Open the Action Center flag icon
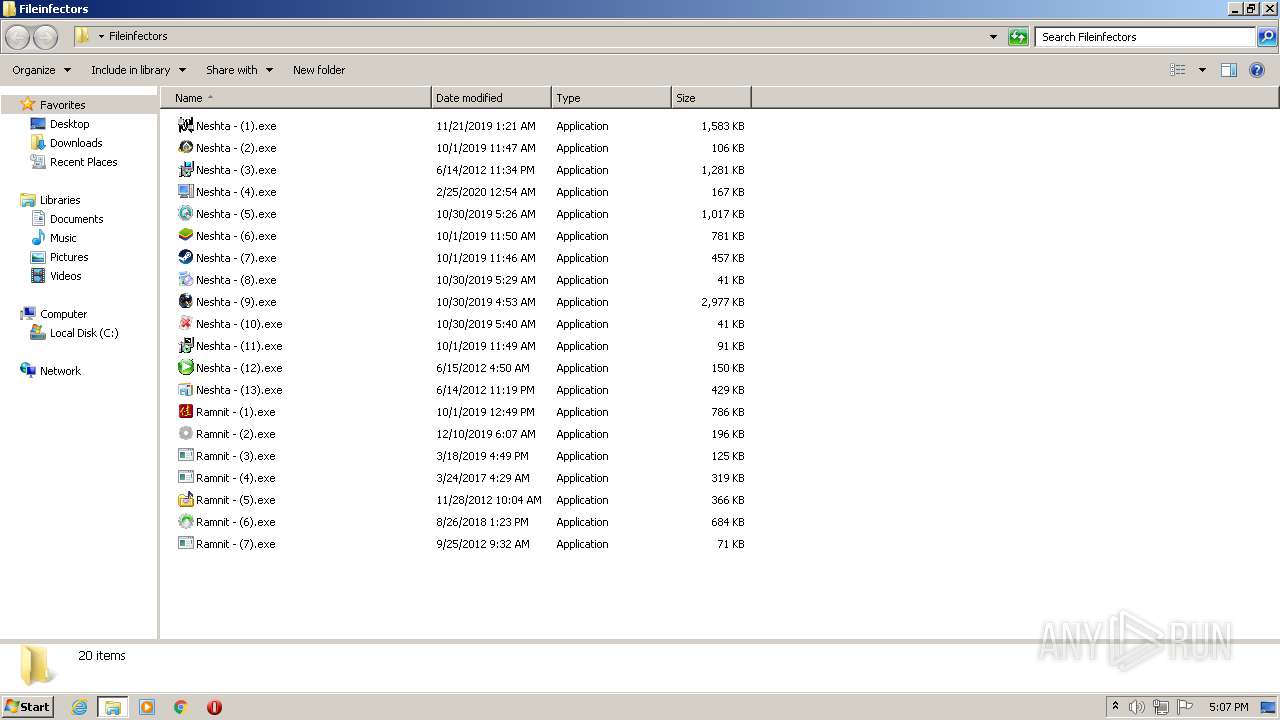1280x720 pixels. (1185, 707)
